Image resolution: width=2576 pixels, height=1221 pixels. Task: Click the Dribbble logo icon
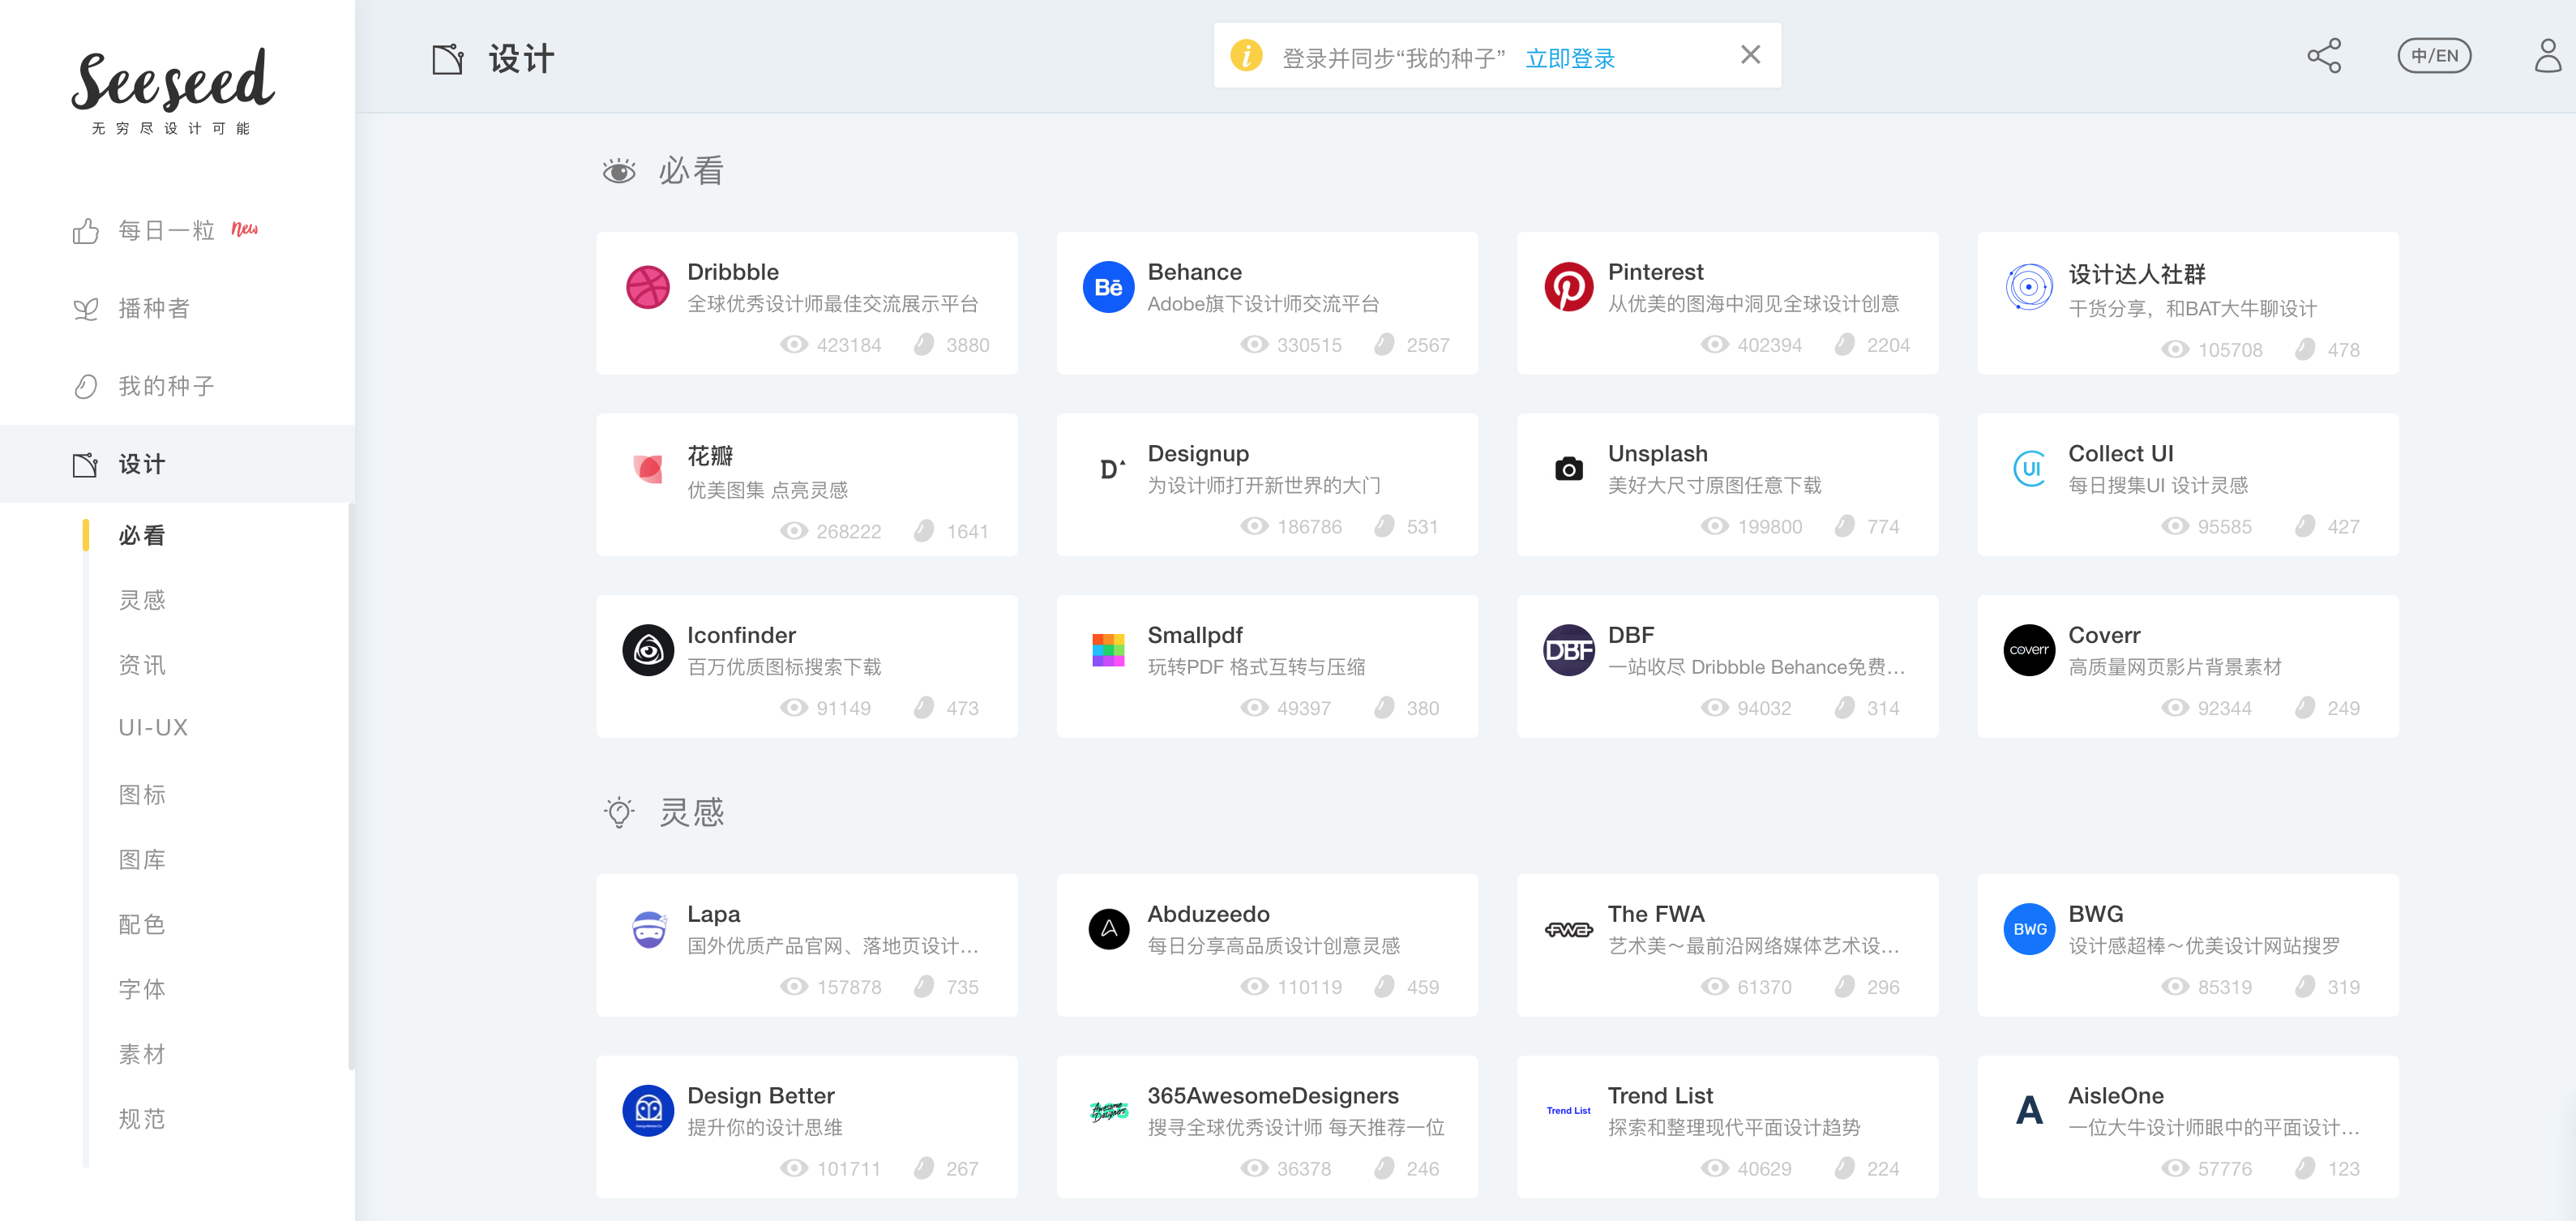point(648,287)
